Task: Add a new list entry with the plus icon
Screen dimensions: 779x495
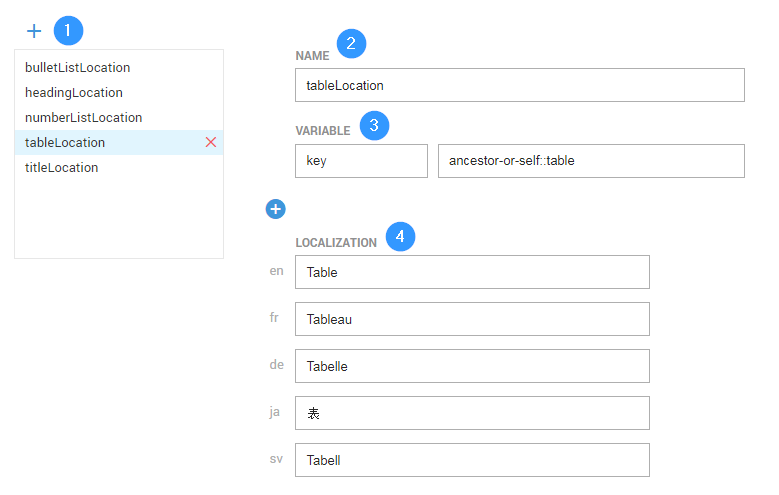Action: click(34, 31)
